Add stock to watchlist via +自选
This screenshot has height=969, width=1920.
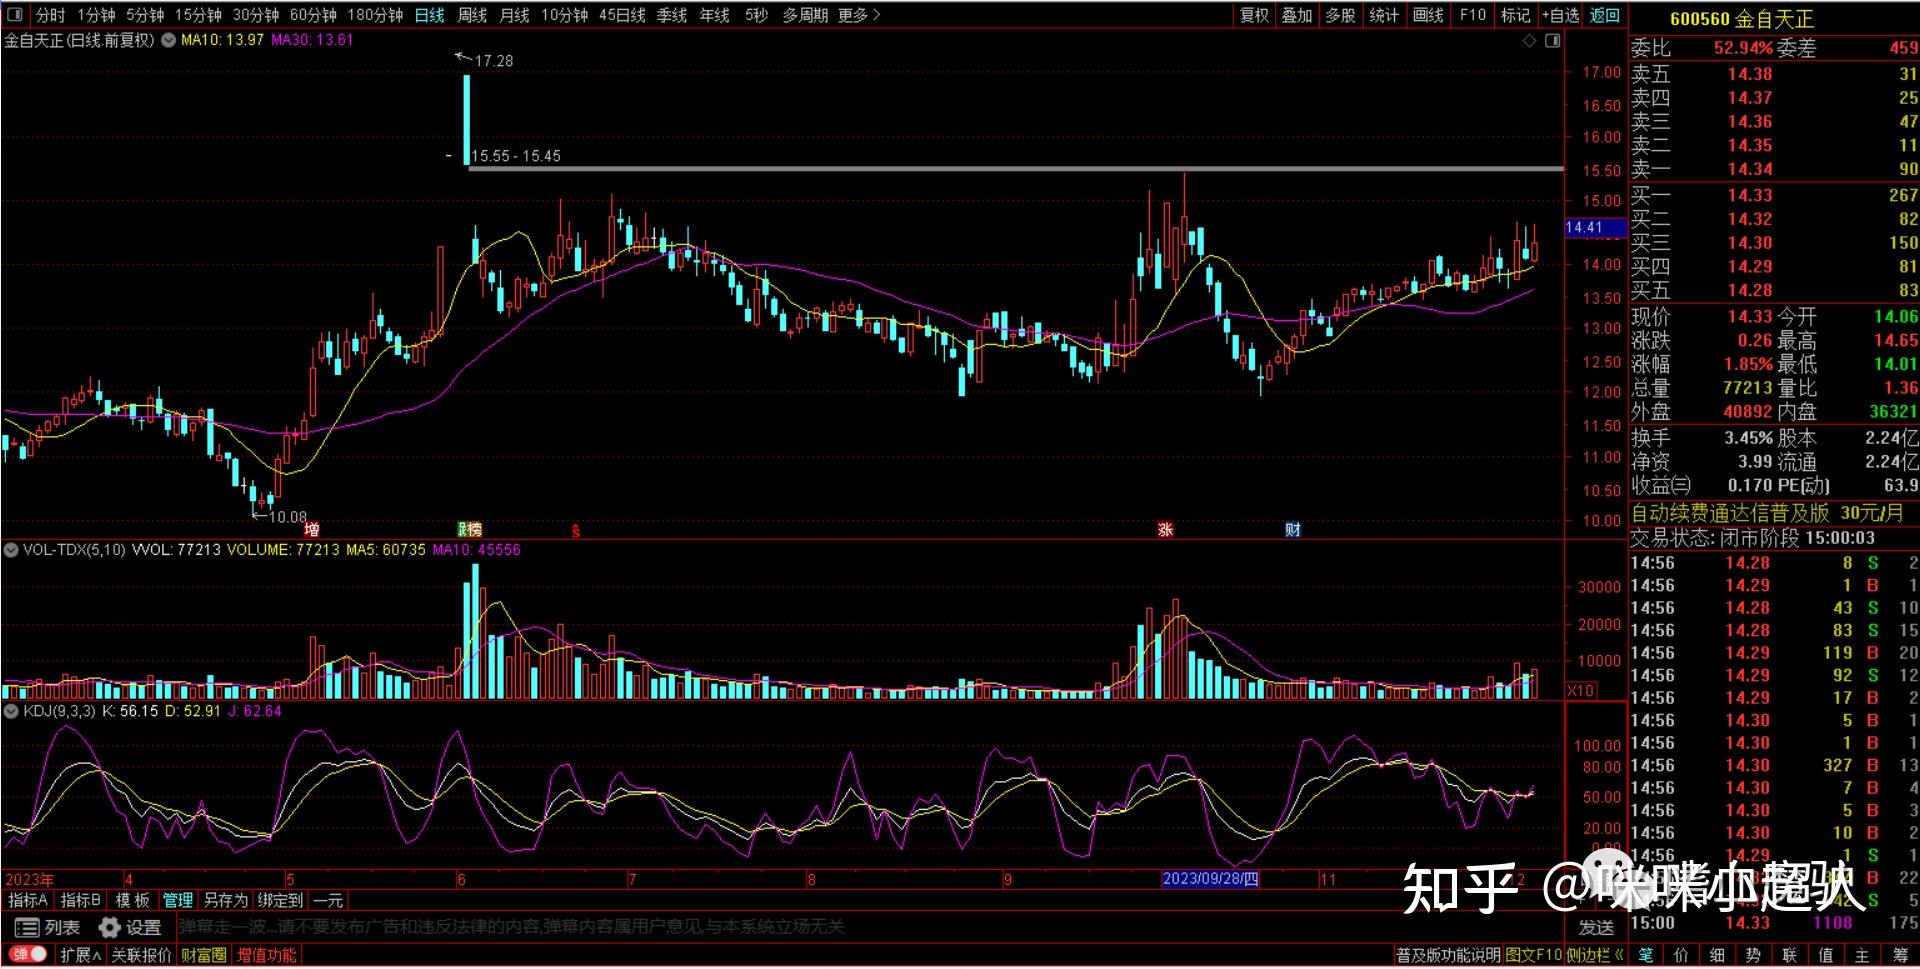tap(1559, 16)
